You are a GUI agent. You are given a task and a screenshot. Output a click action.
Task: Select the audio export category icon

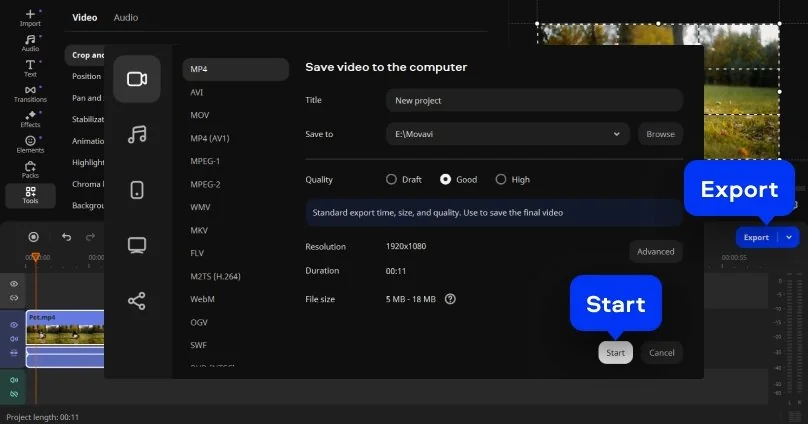[x=137, y=134]
